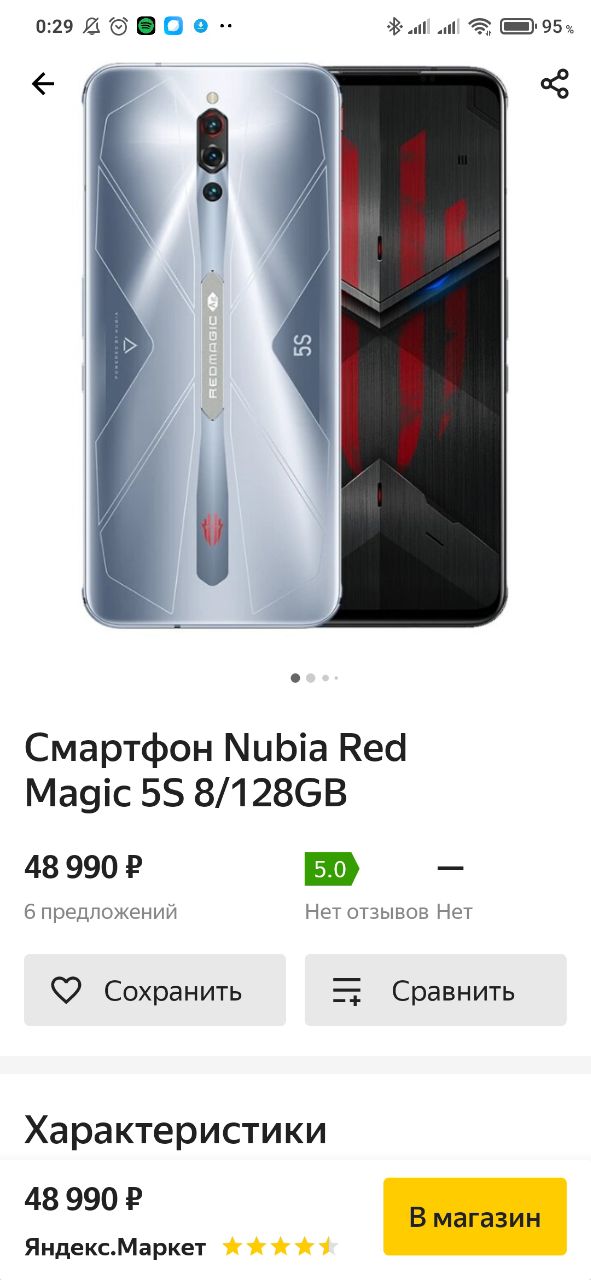The width and height of the screenshot is (591, 1280).
Task: Tap the Nubia Red Magic phone image
Action: pos(295,346)
